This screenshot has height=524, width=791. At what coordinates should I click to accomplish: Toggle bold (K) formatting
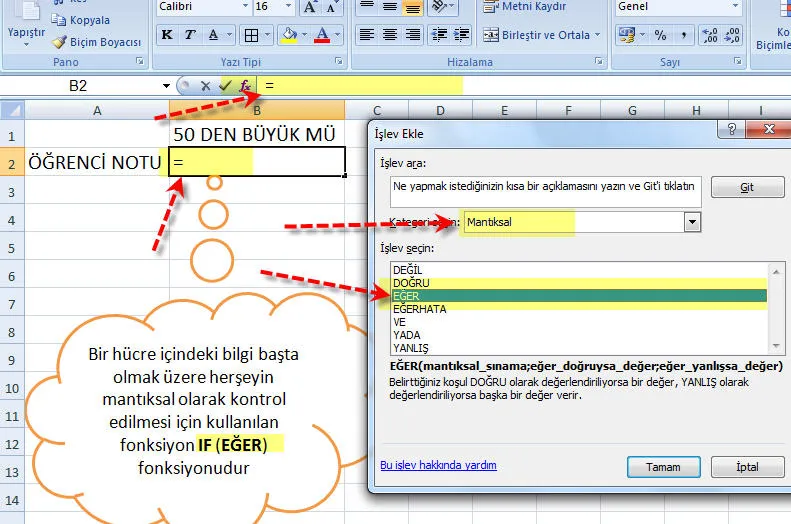click(167, 35)
